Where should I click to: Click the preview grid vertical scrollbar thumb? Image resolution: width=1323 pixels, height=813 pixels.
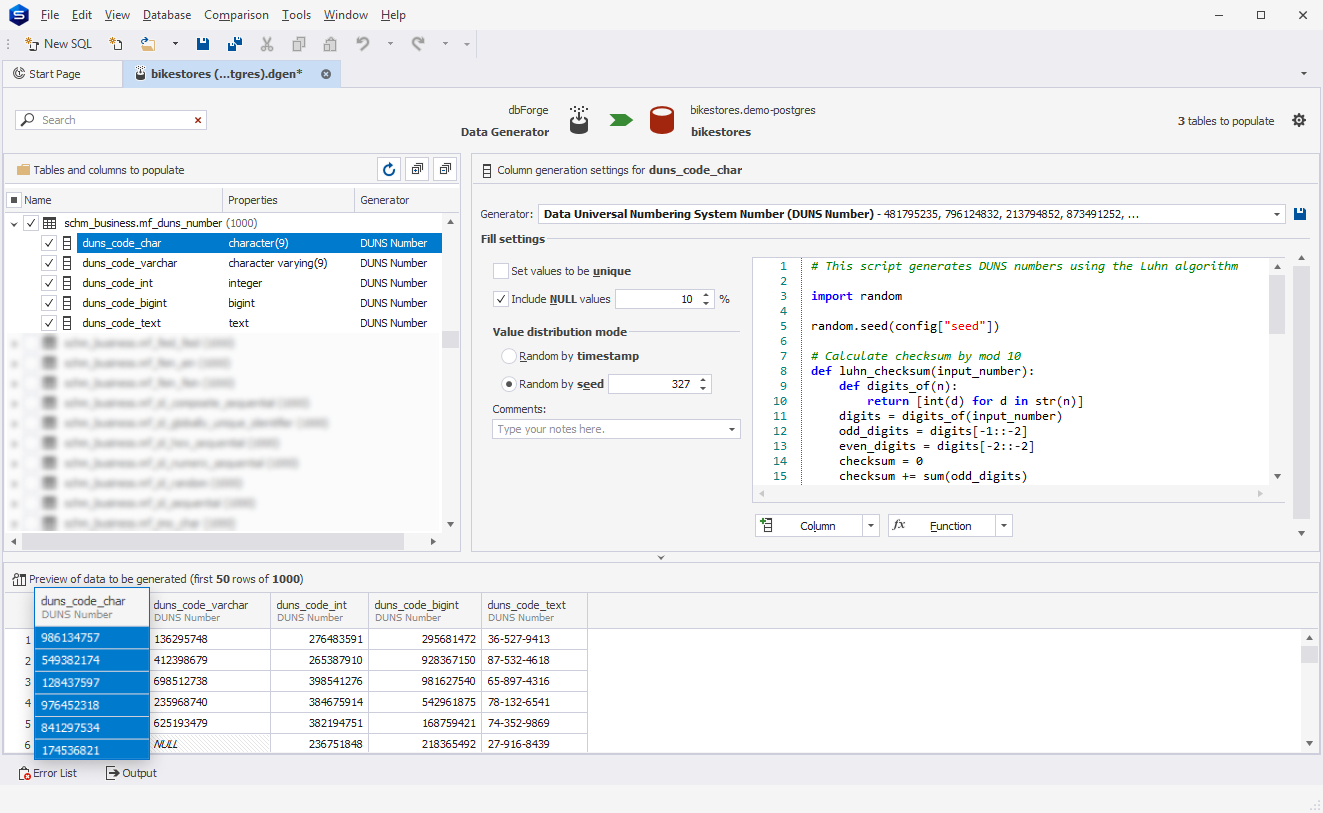(x=1309, y=654)
